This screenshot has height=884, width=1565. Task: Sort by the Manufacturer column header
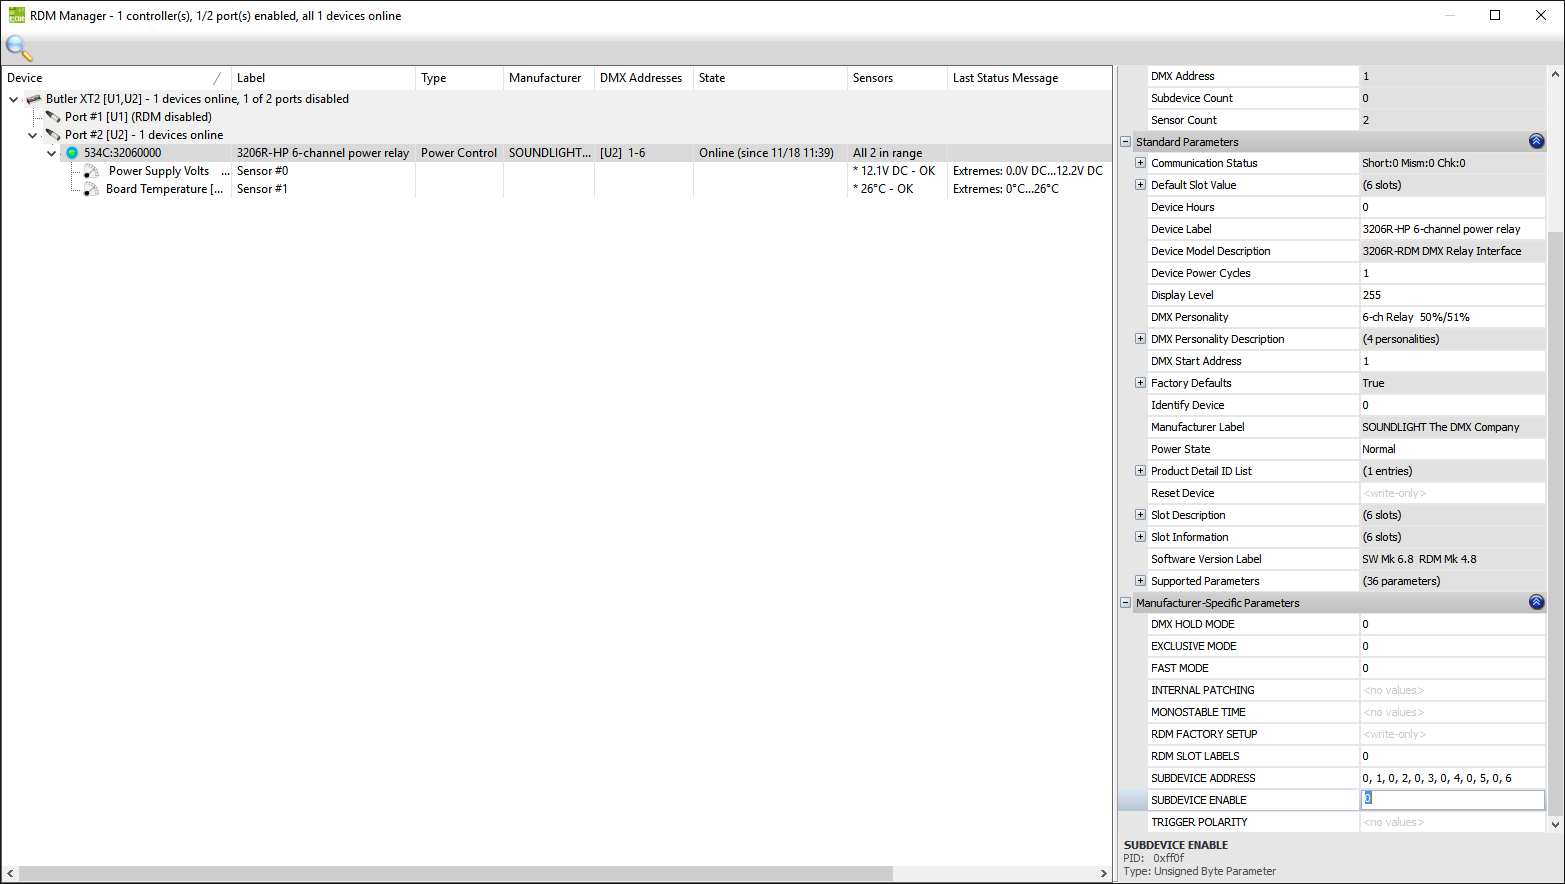click(545, 78)
